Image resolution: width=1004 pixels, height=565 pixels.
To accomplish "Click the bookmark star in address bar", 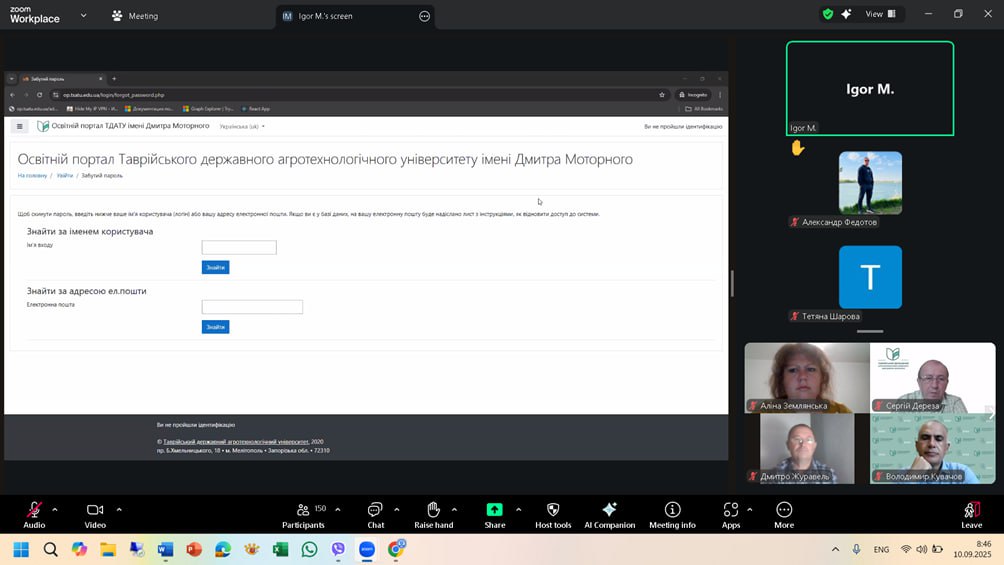I will click(x=661, y=95).
